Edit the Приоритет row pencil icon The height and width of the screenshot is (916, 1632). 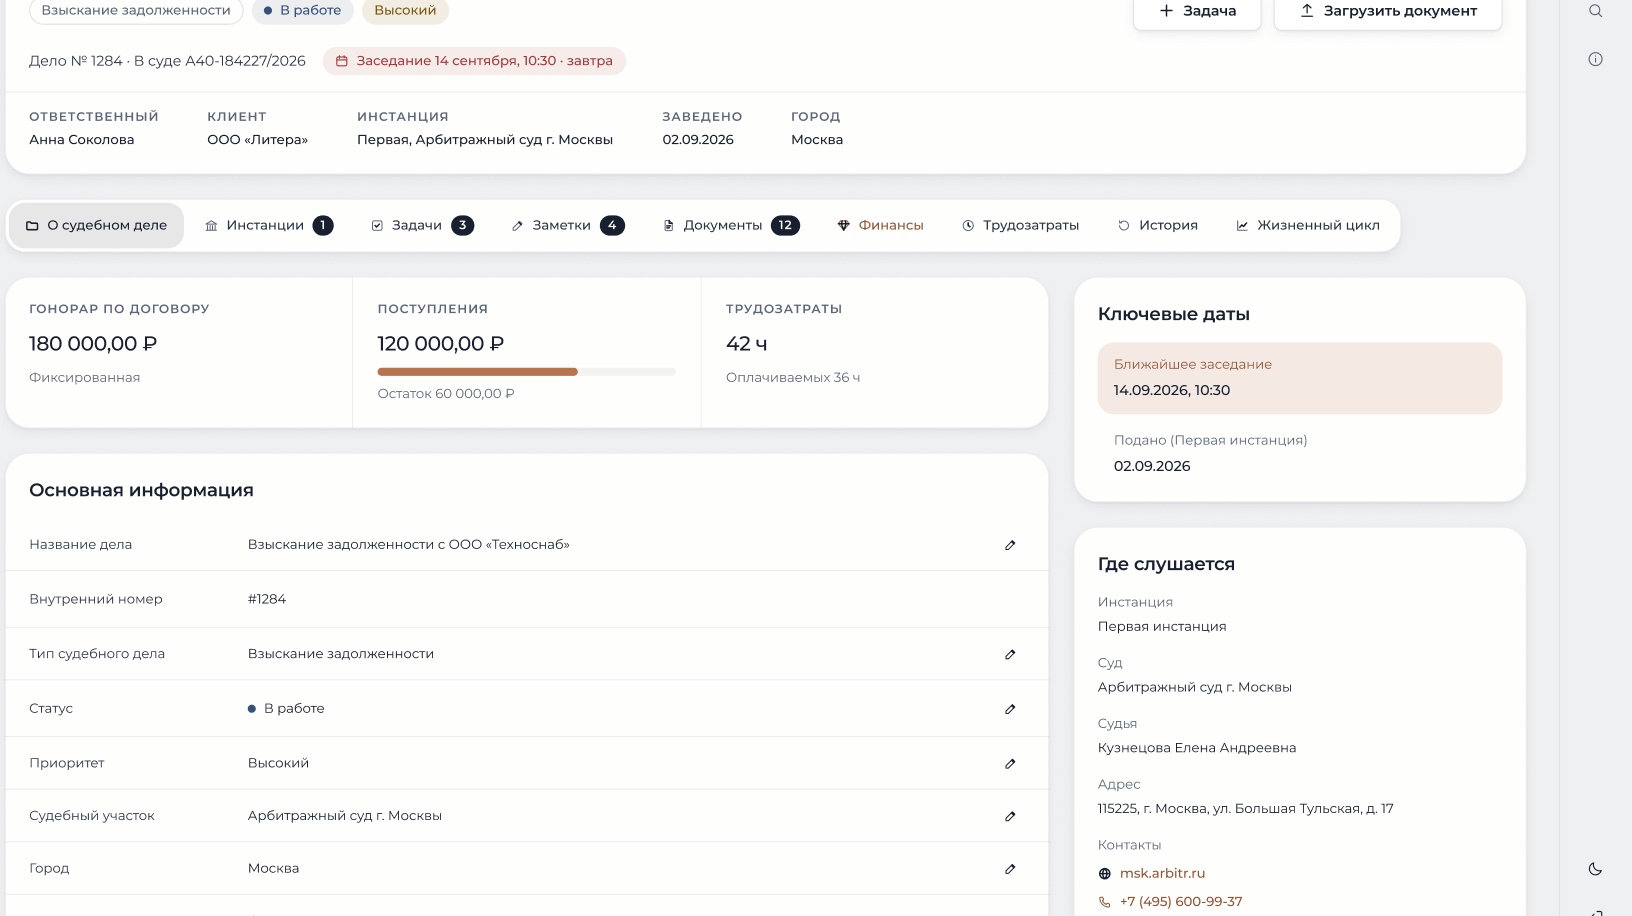[1010, 763]
